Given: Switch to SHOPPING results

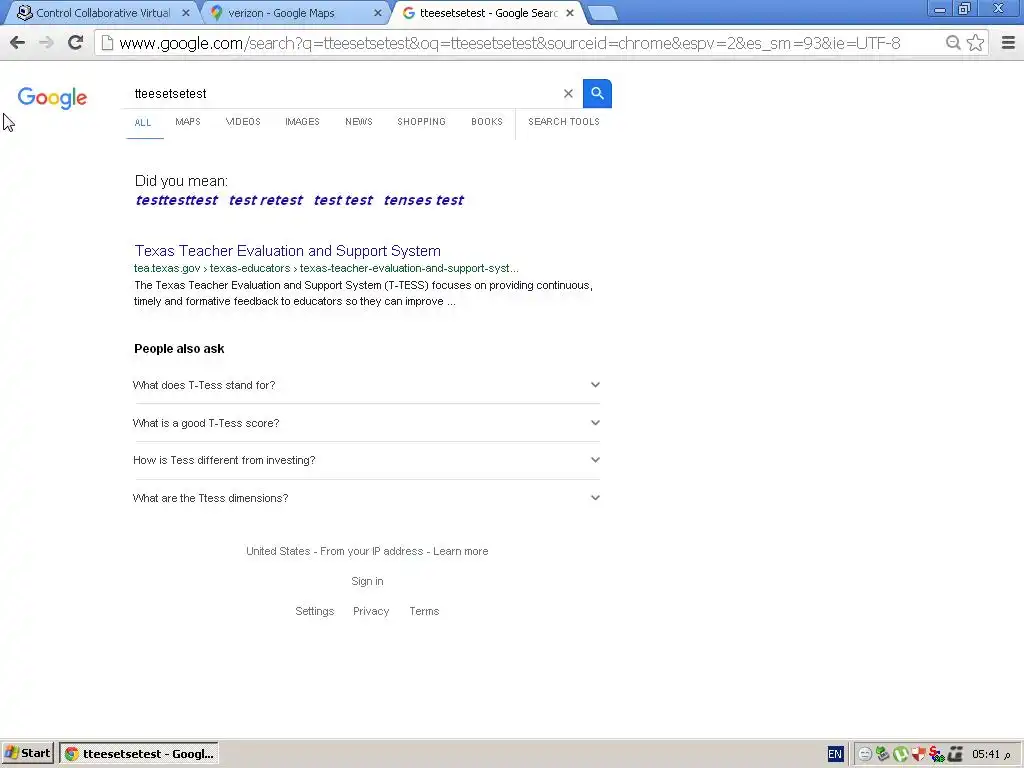Looking at the screenshot, I should [x=421, y=122].
